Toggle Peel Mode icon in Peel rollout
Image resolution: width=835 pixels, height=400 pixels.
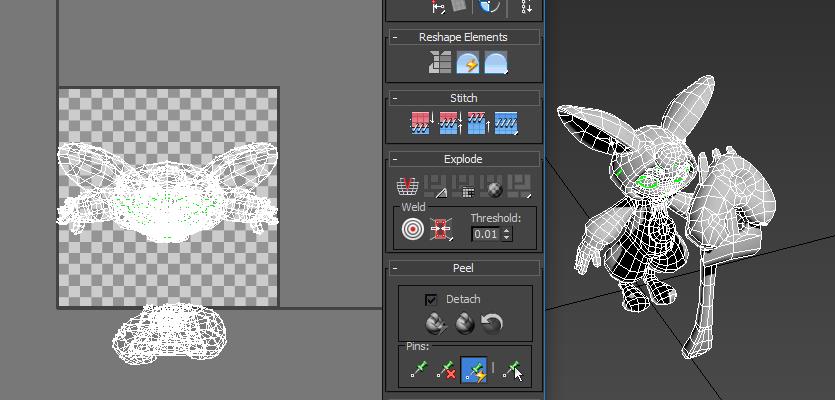464,323
